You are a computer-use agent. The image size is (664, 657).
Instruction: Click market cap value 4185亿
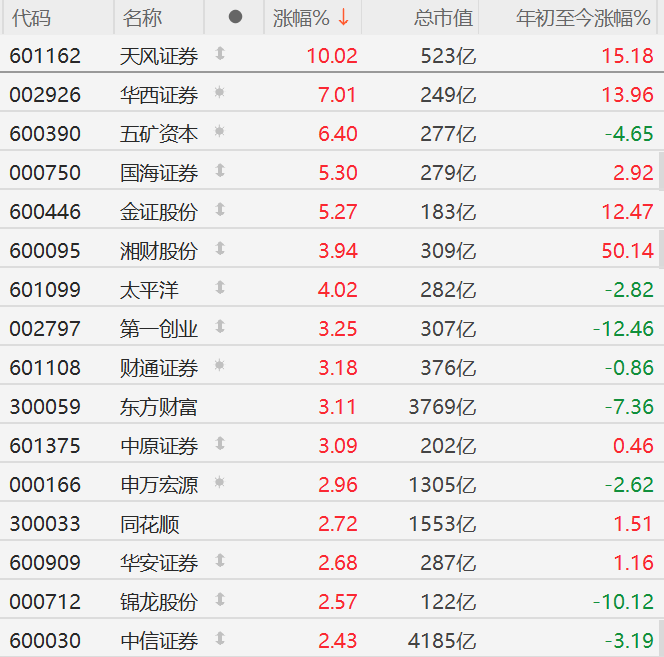click(443, 641)
